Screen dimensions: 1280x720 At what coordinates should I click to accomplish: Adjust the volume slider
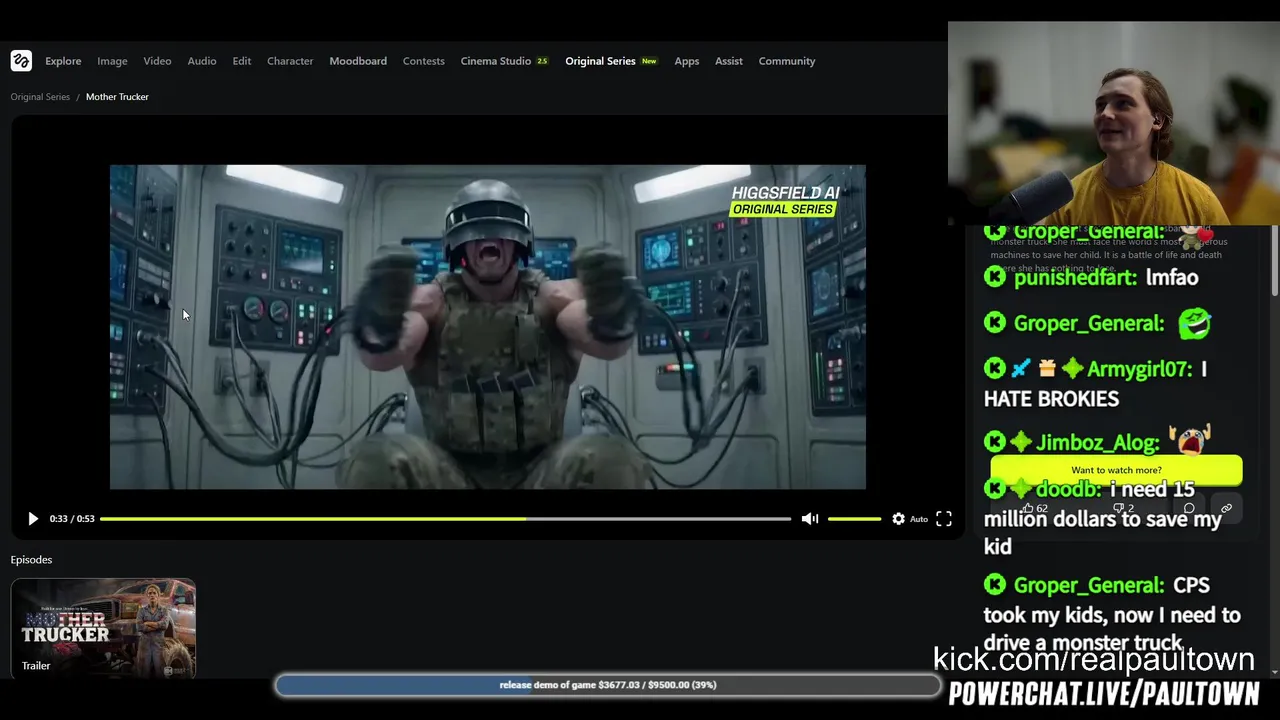[x=855, y=518]
